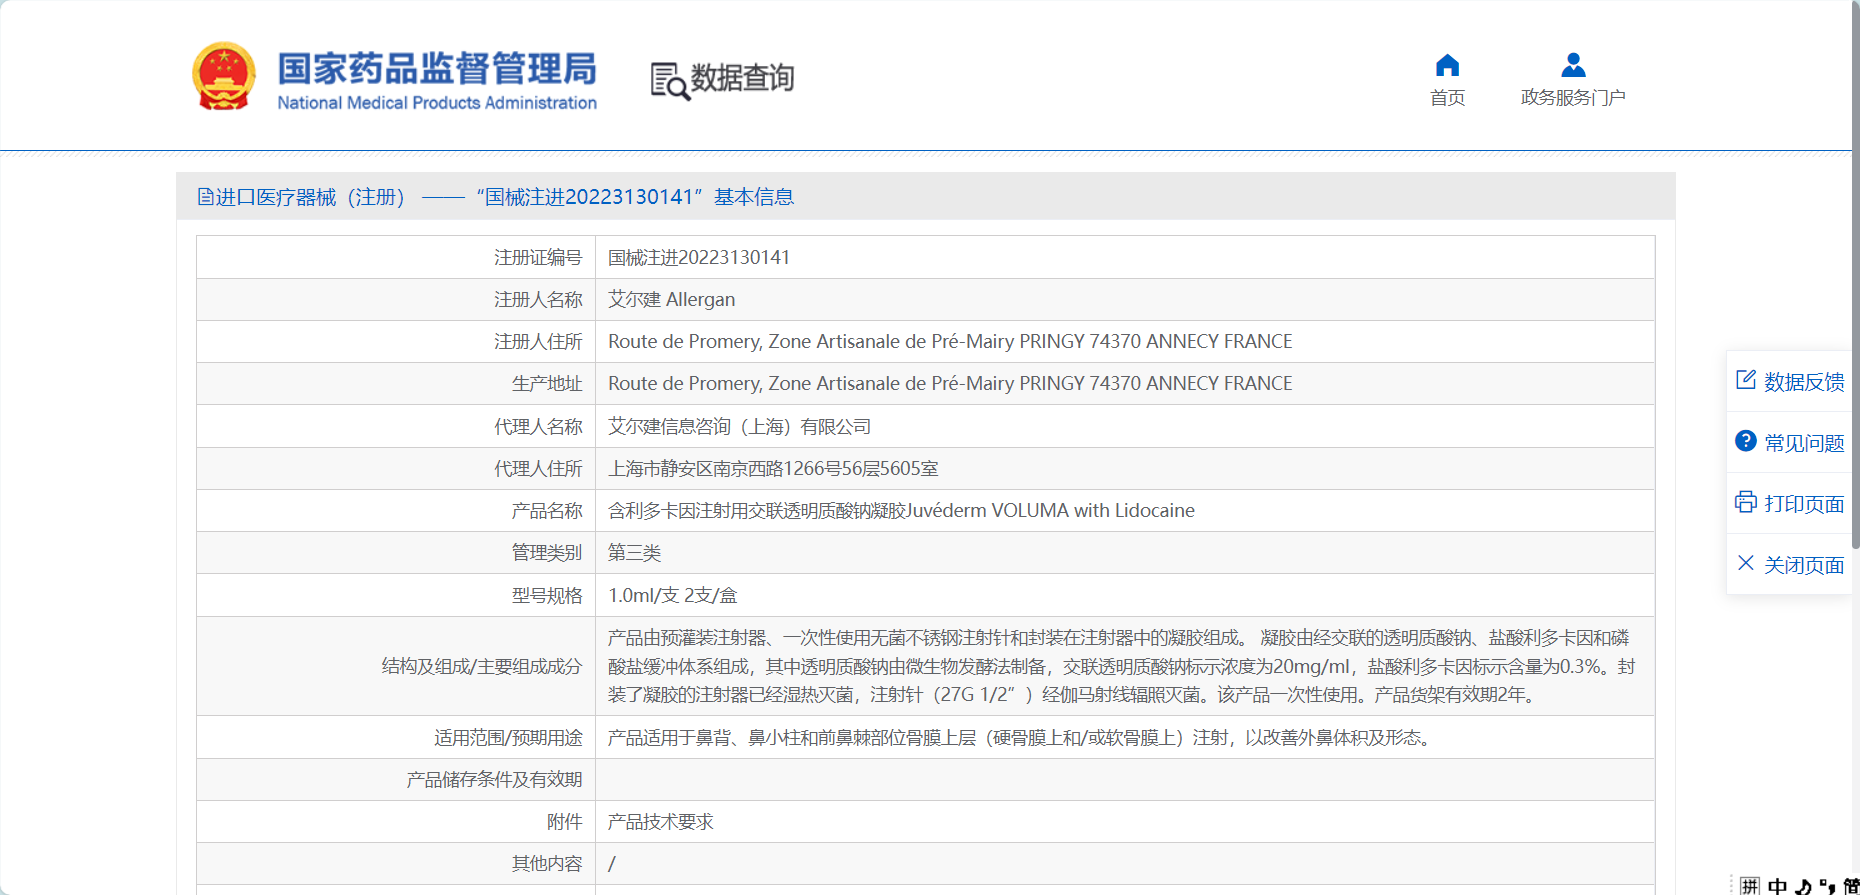Screen dimensions: 1860x895
Task: Click the 艾尔建 Allergan value cell
Action: (1125, 299)
